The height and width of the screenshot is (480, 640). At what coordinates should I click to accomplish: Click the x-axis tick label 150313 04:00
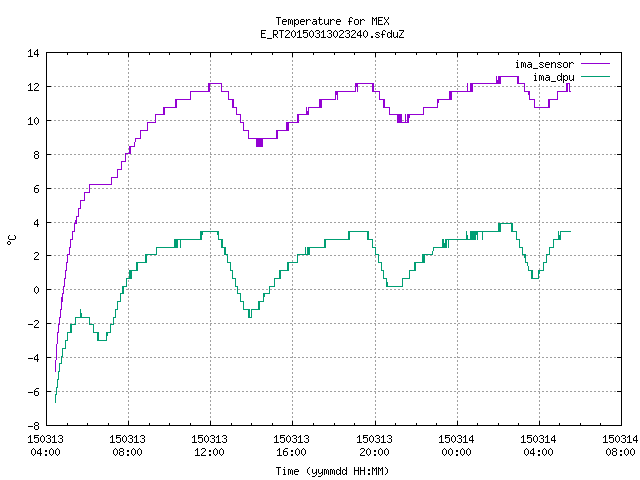coord(45,446)
